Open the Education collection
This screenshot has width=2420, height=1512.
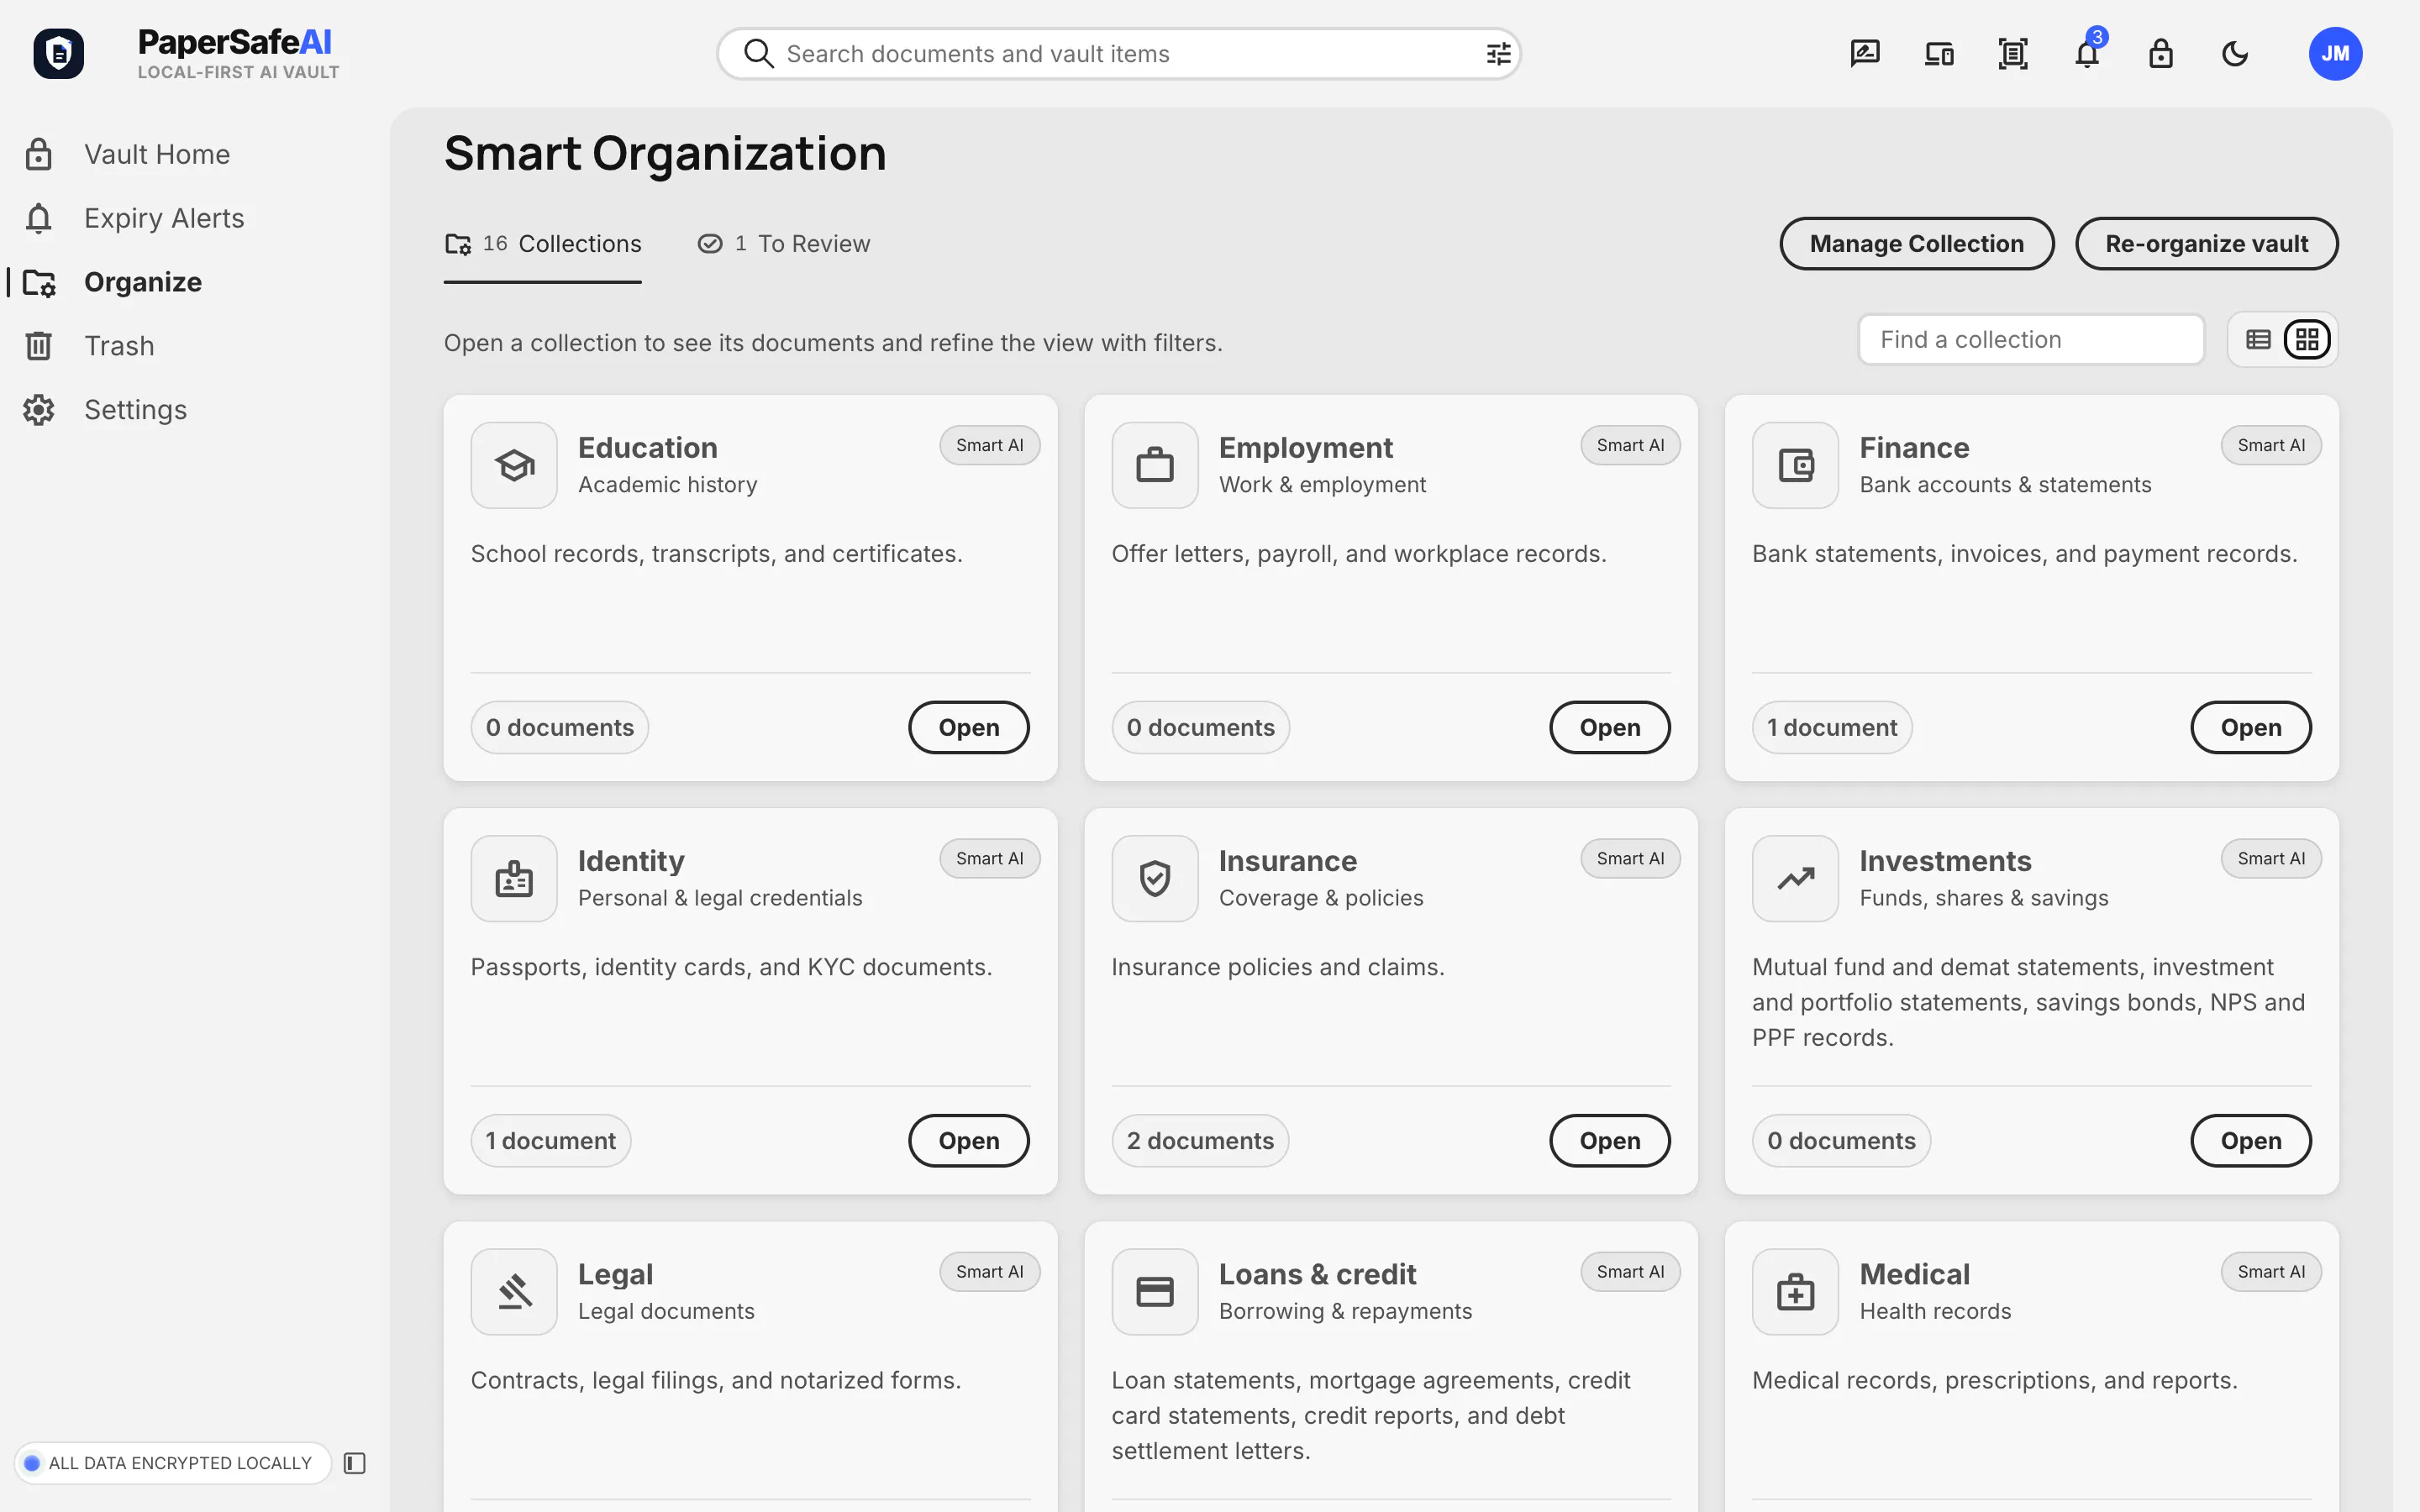coord(969,727)
